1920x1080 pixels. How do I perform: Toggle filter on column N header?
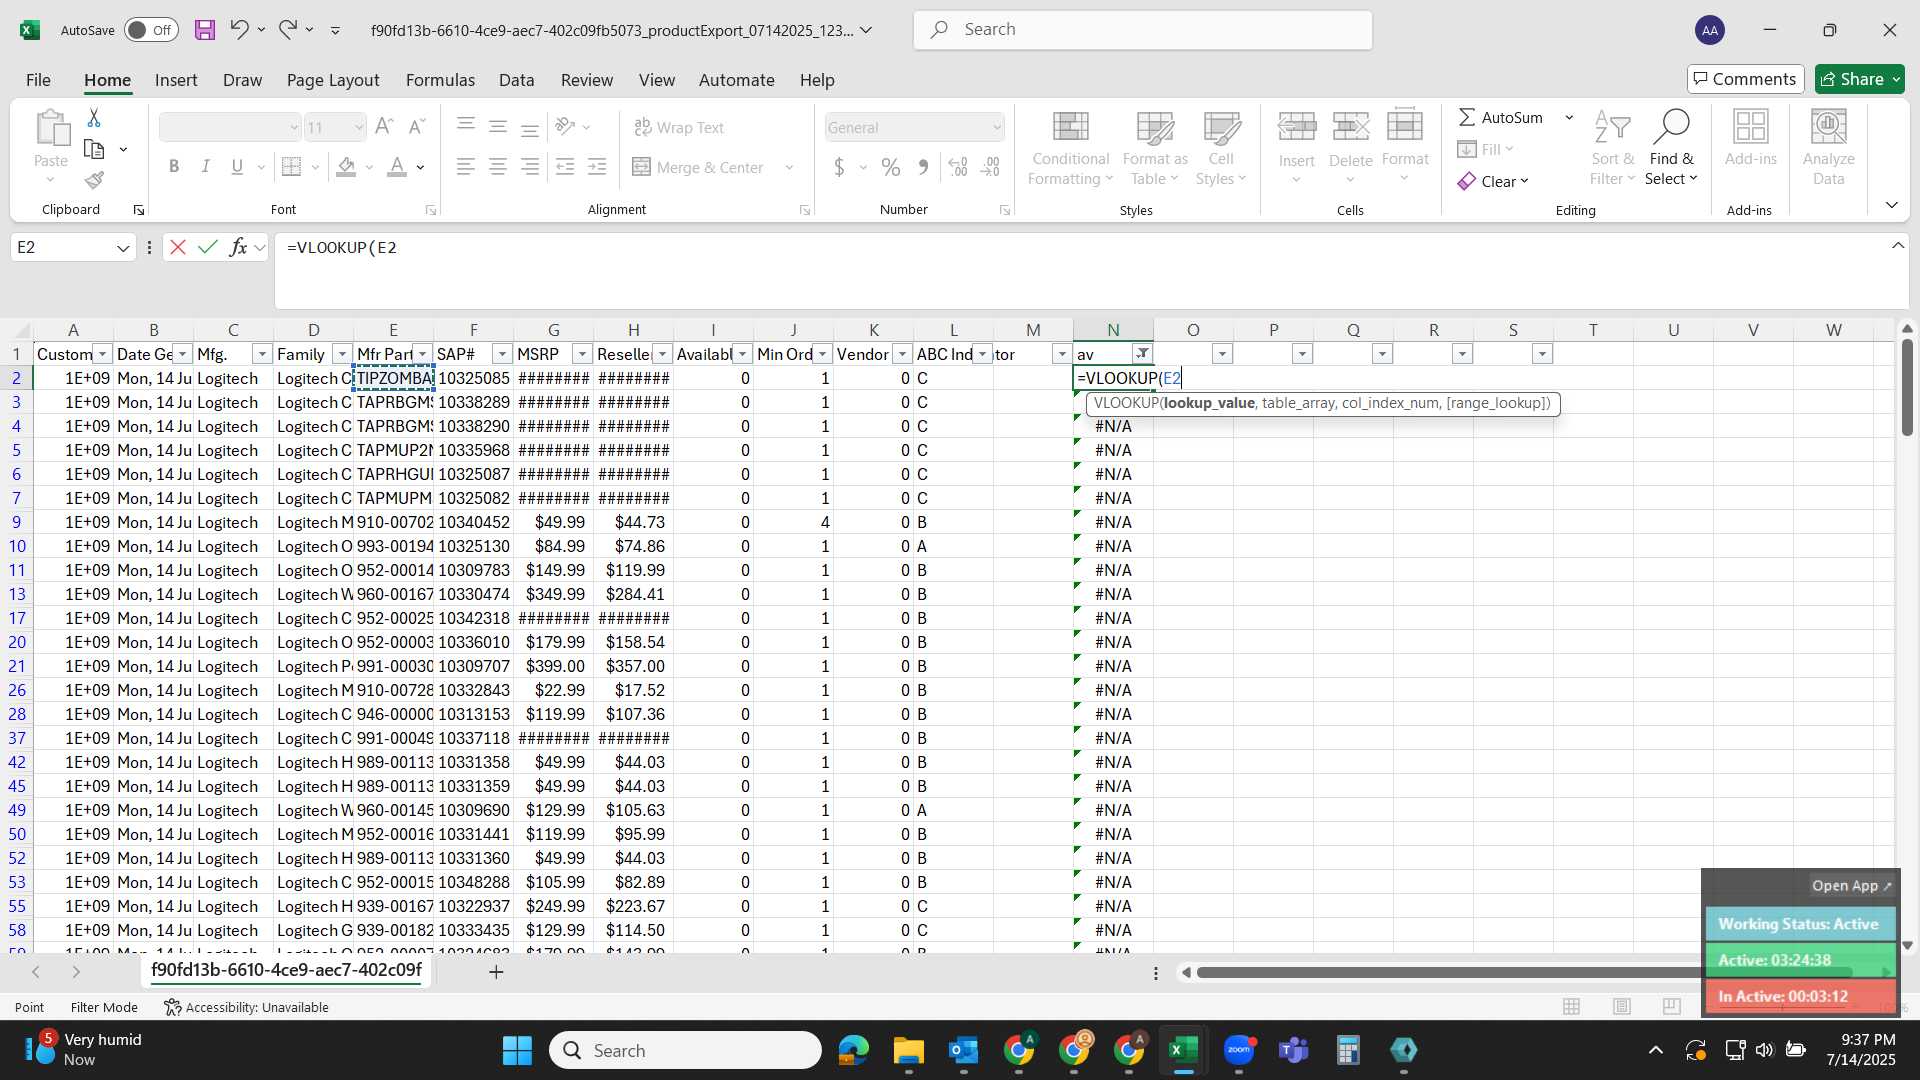(1142, 354)
